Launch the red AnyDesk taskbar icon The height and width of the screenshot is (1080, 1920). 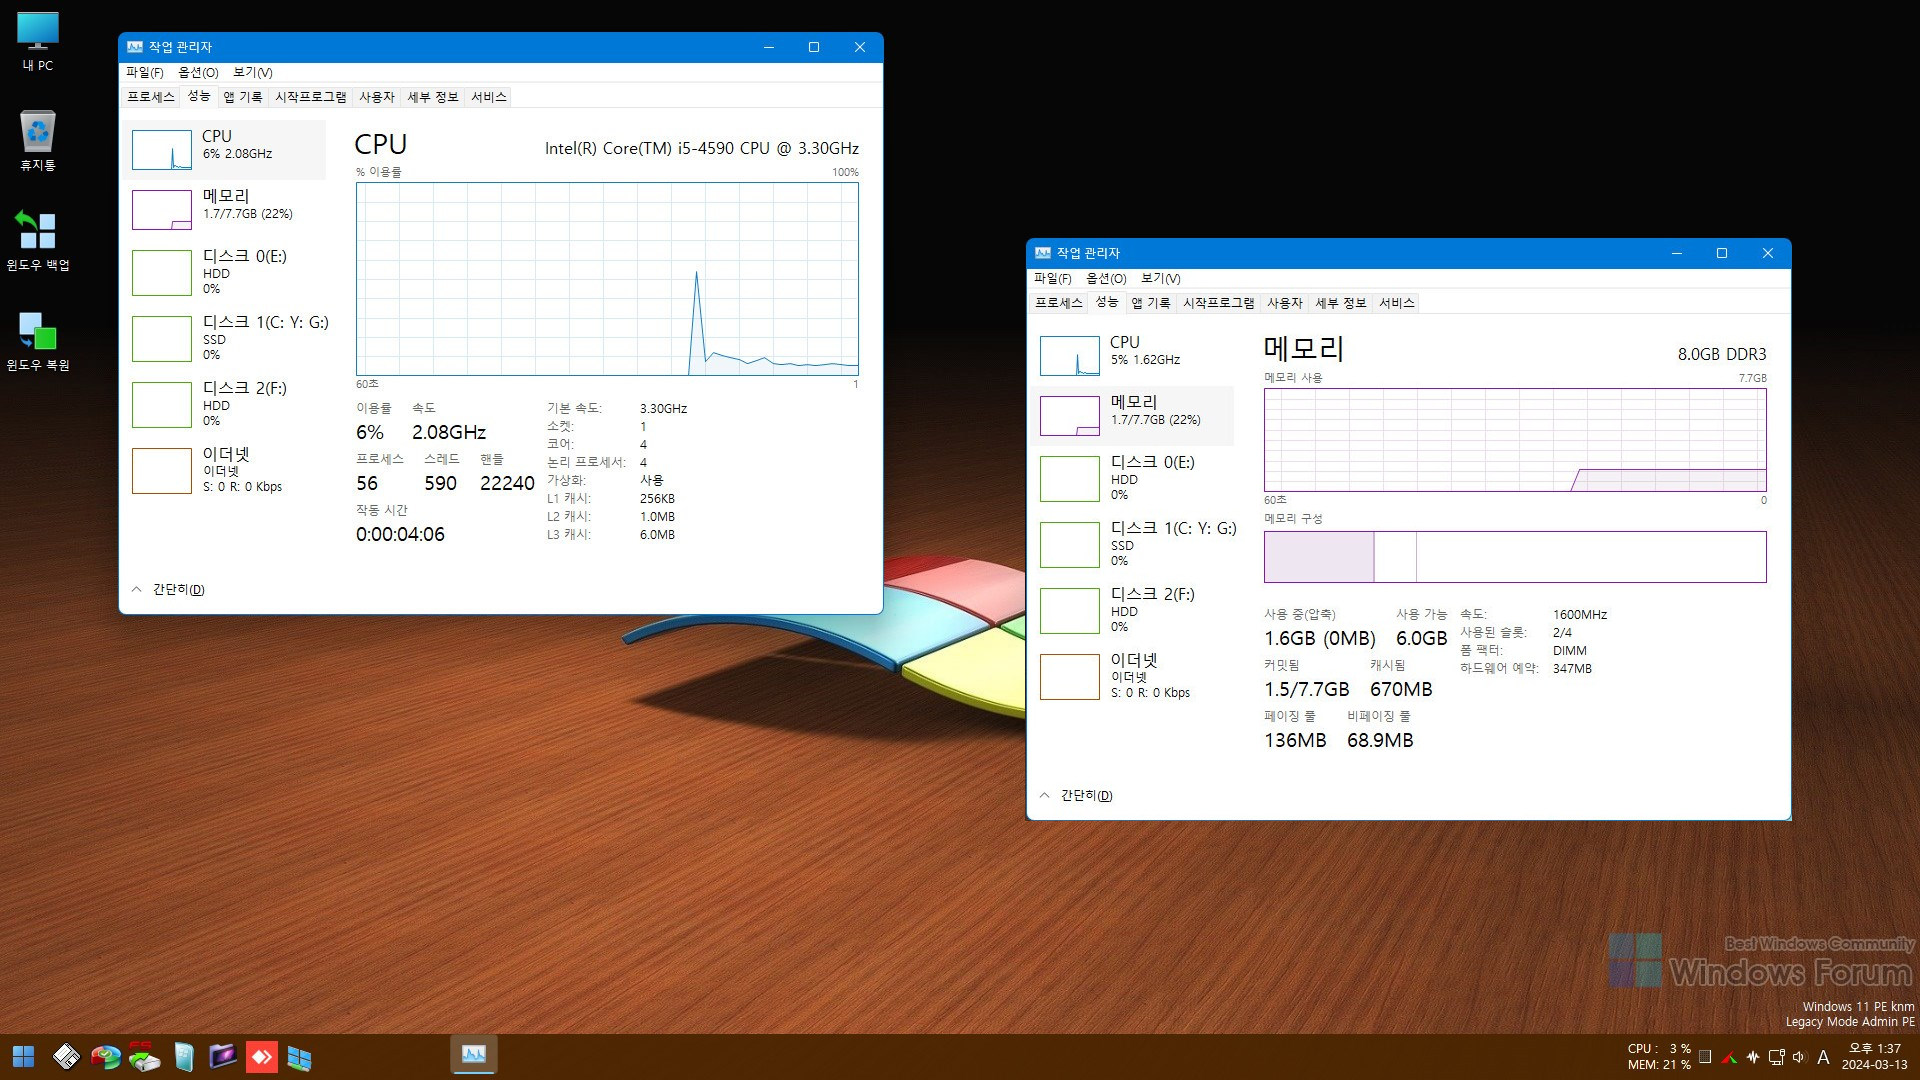tap(262, 1057)
